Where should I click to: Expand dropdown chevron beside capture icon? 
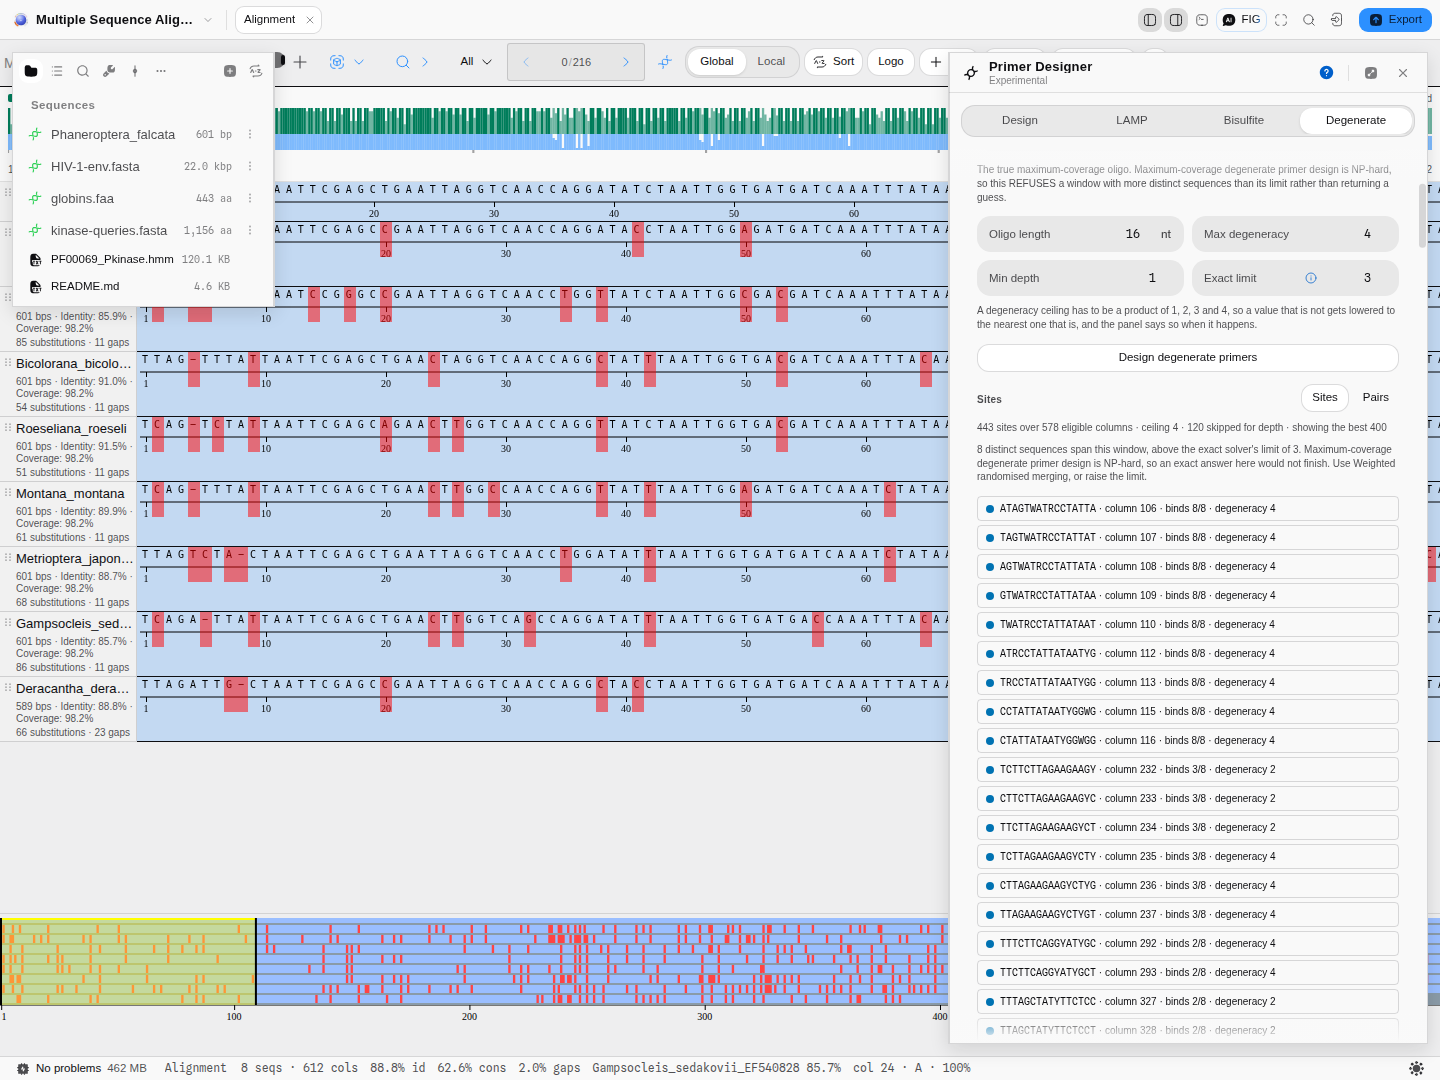(x=359, y=62)
